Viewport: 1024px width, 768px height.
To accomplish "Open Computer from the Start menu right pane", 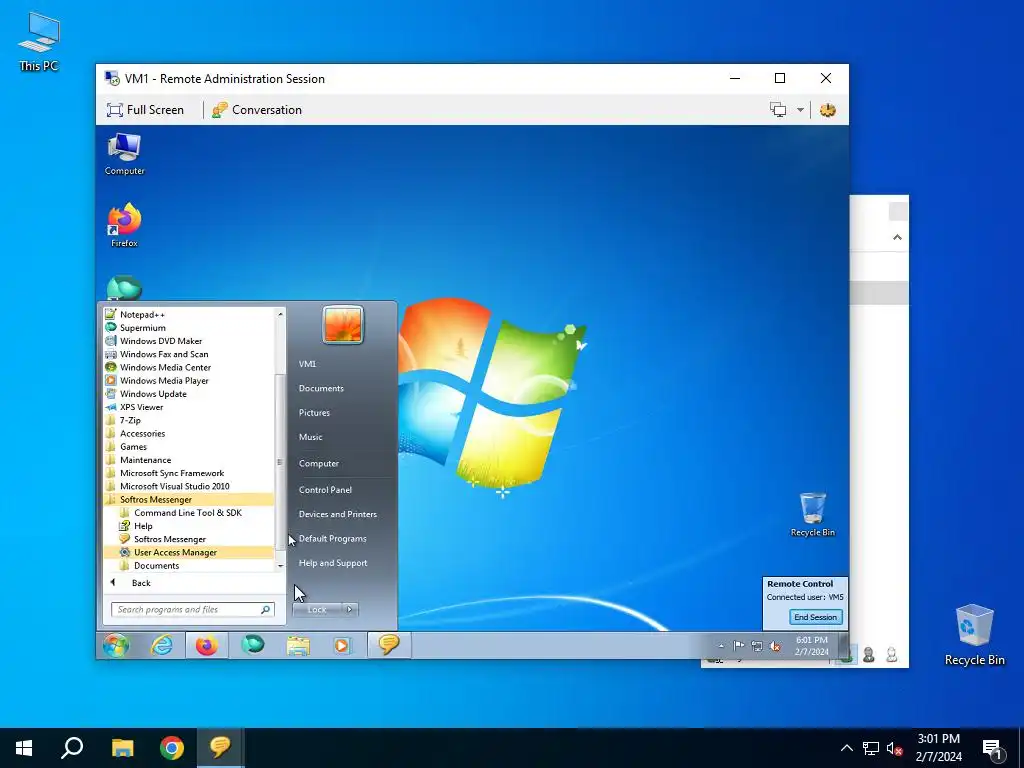I will click(x=319, y=463).
